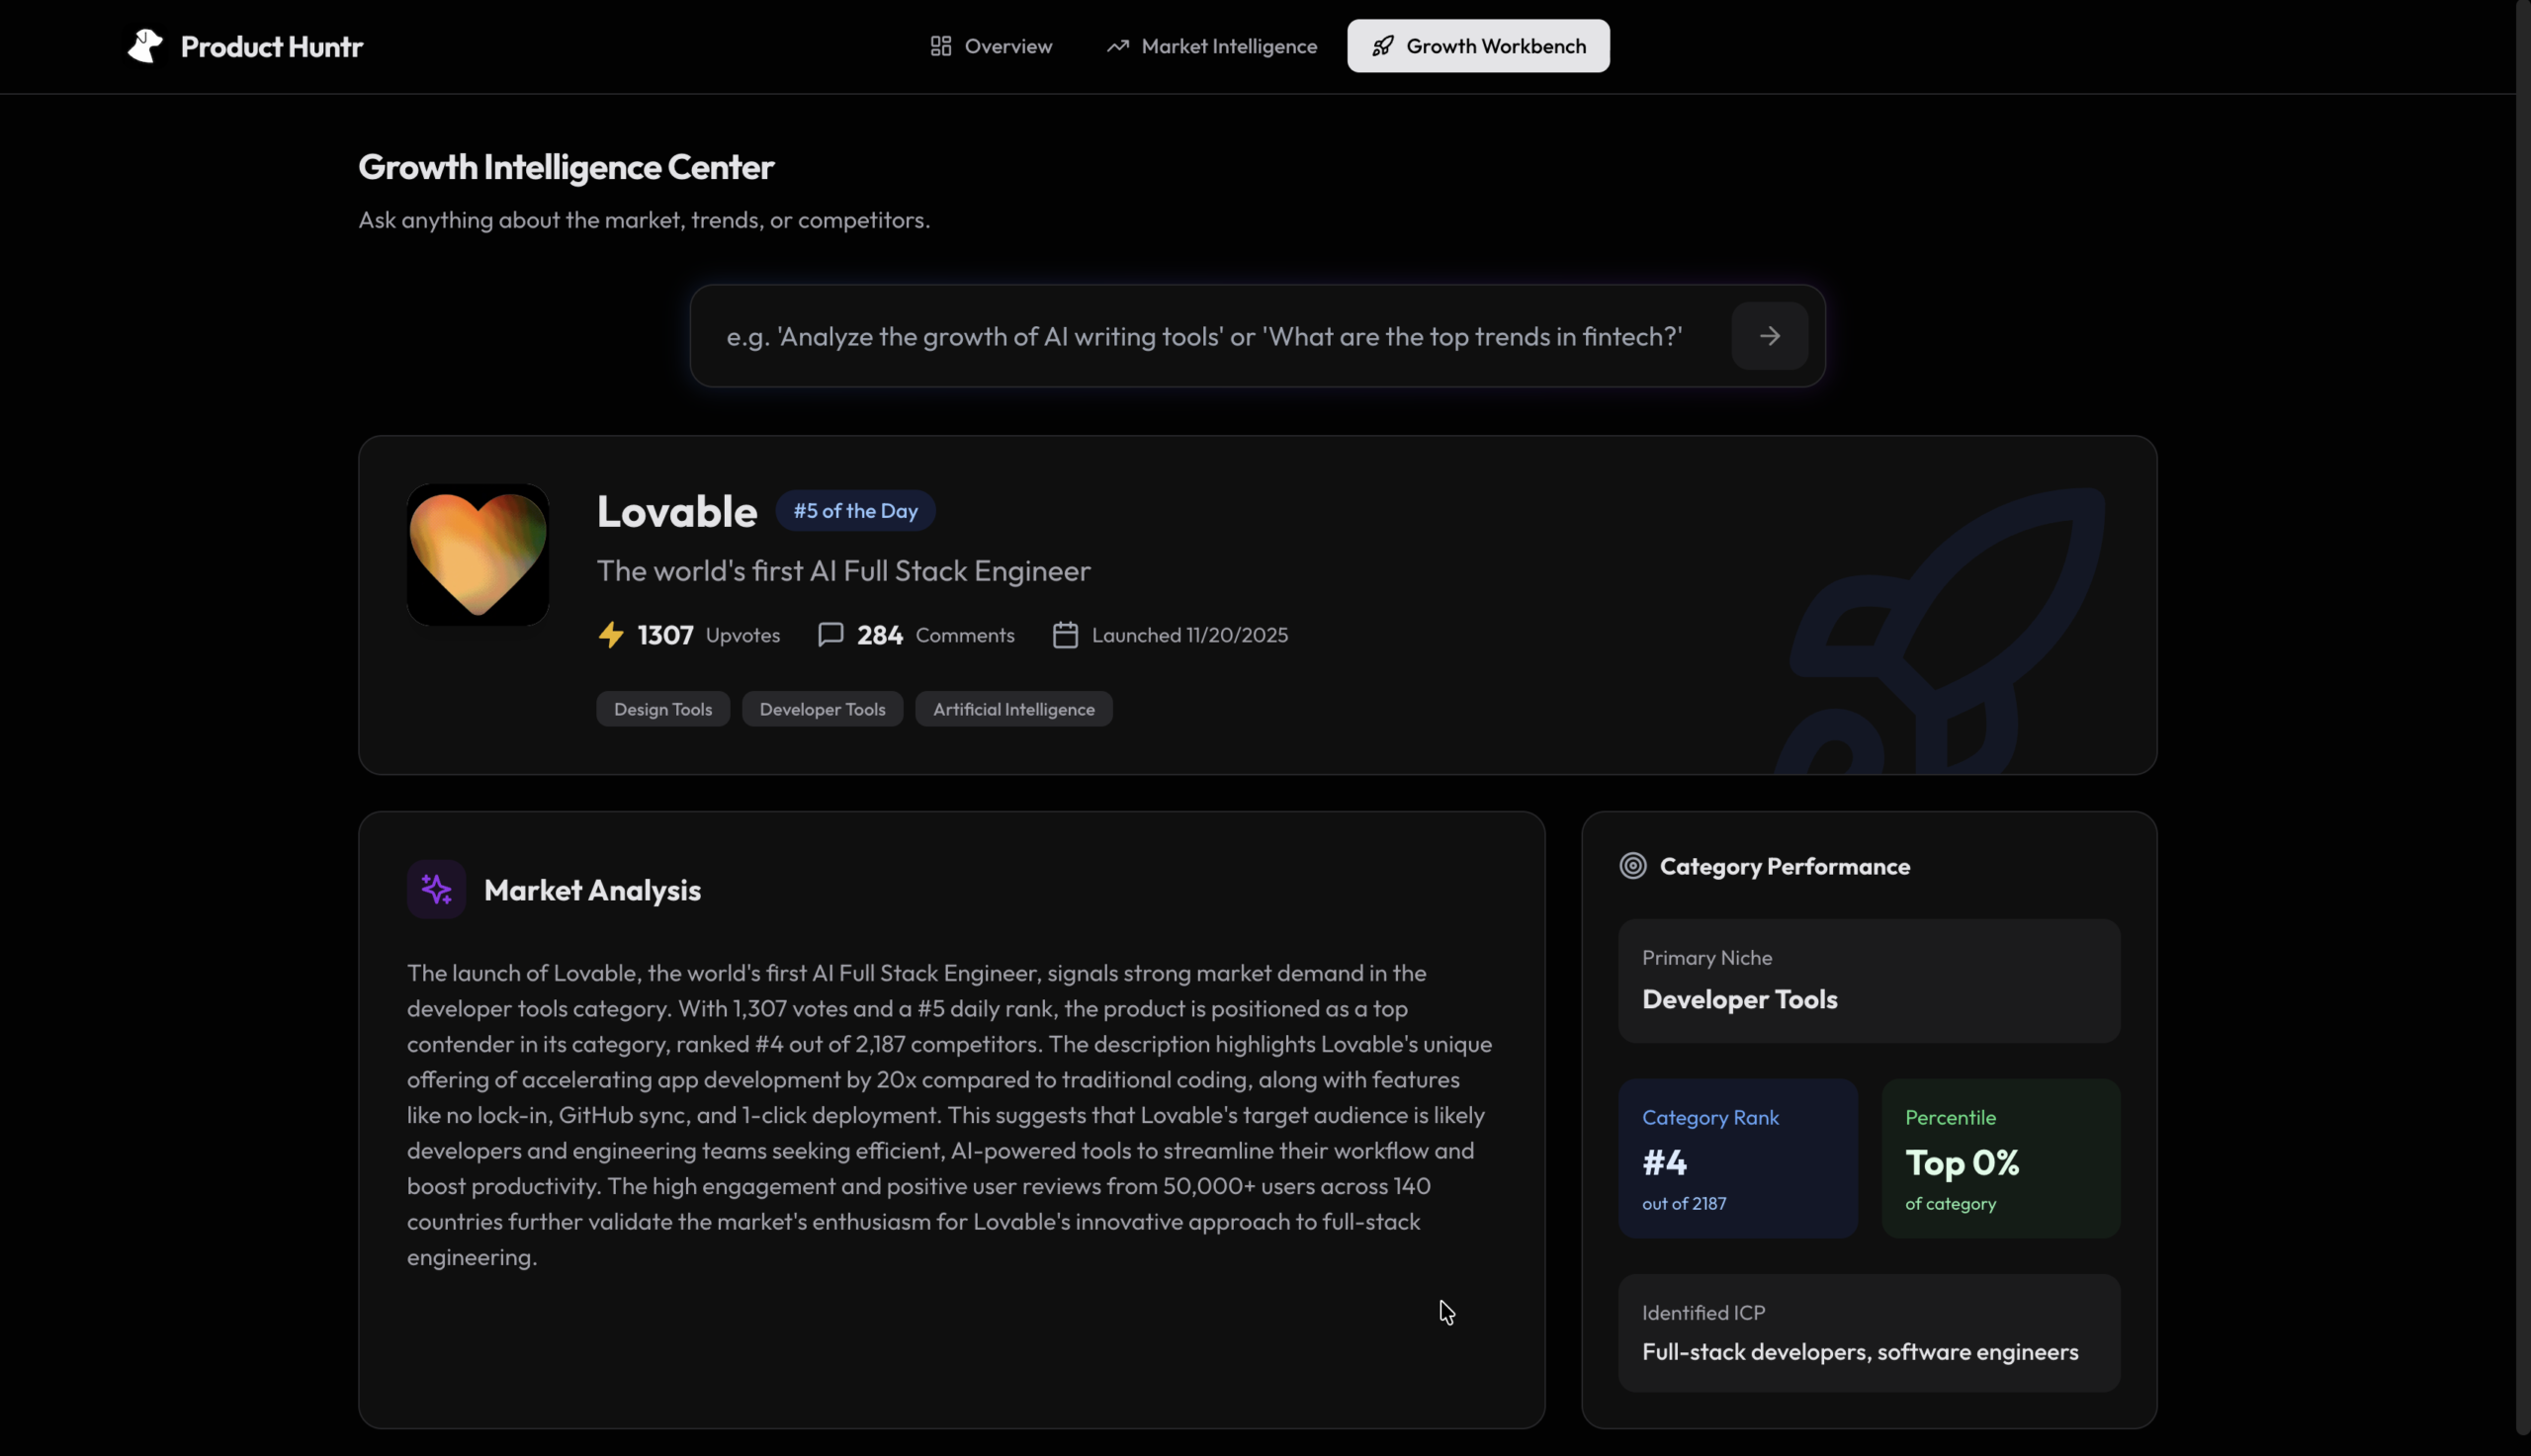Click the Artificial Intelligence tag
The height and width of the screenshot is (1456, 2531).
click(x=1013, y=709)
